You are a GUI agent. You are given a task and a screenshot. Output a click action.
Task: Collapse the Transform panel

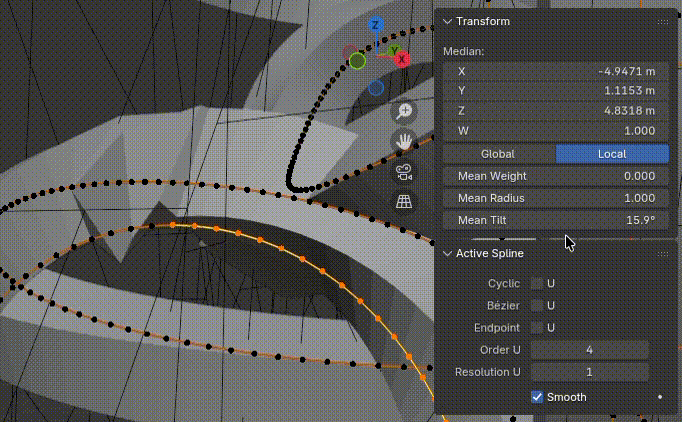click(x=448, y=21)
